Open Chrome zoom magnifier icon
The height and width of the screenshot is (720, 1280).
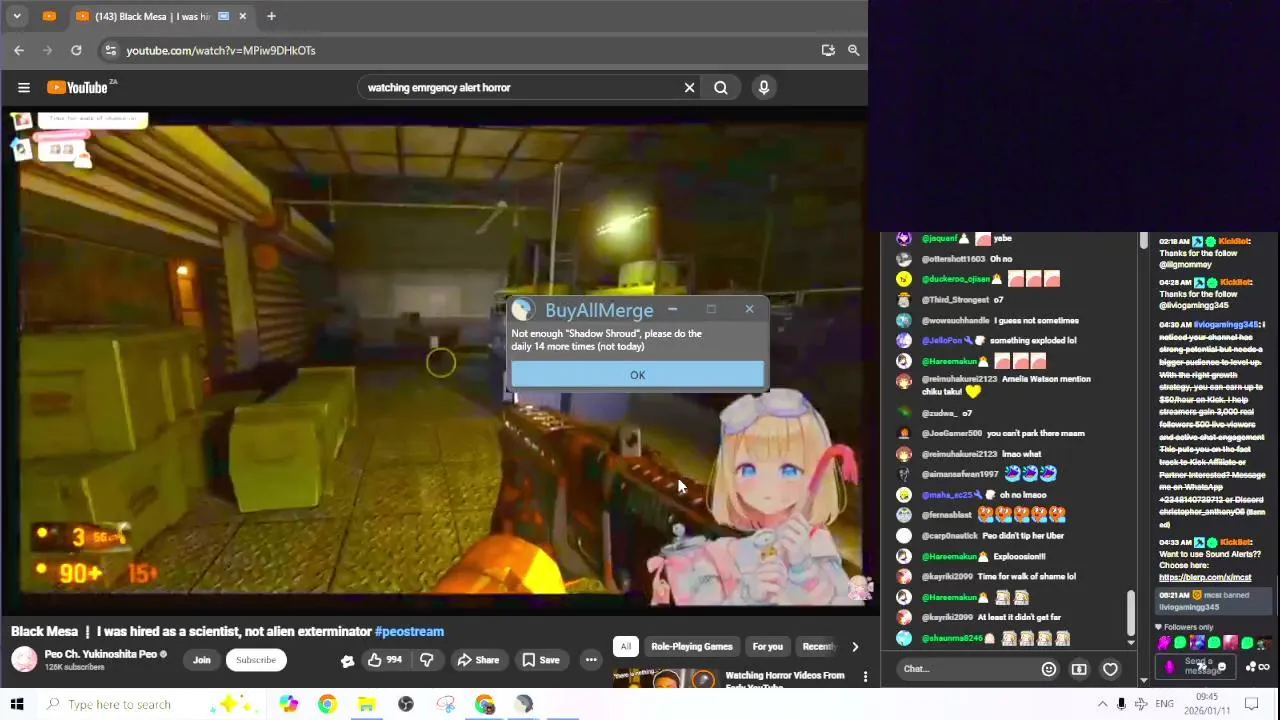853,50
